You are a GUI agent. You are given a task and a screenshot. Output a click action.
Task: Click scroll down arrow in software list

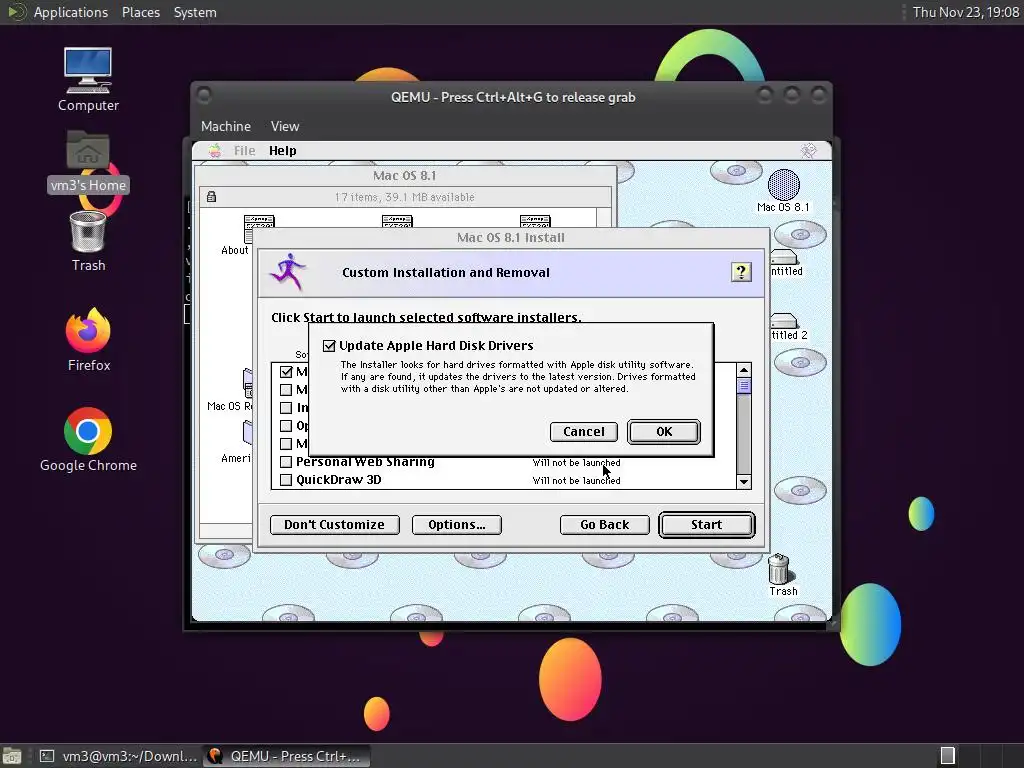point(744,481)
